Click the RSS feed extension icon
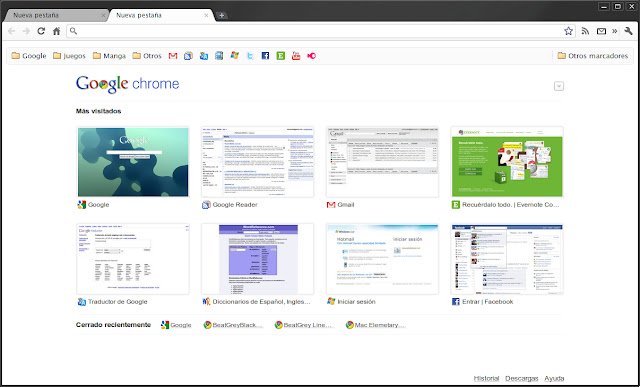640x387 pixels. [x=585, y=31]
